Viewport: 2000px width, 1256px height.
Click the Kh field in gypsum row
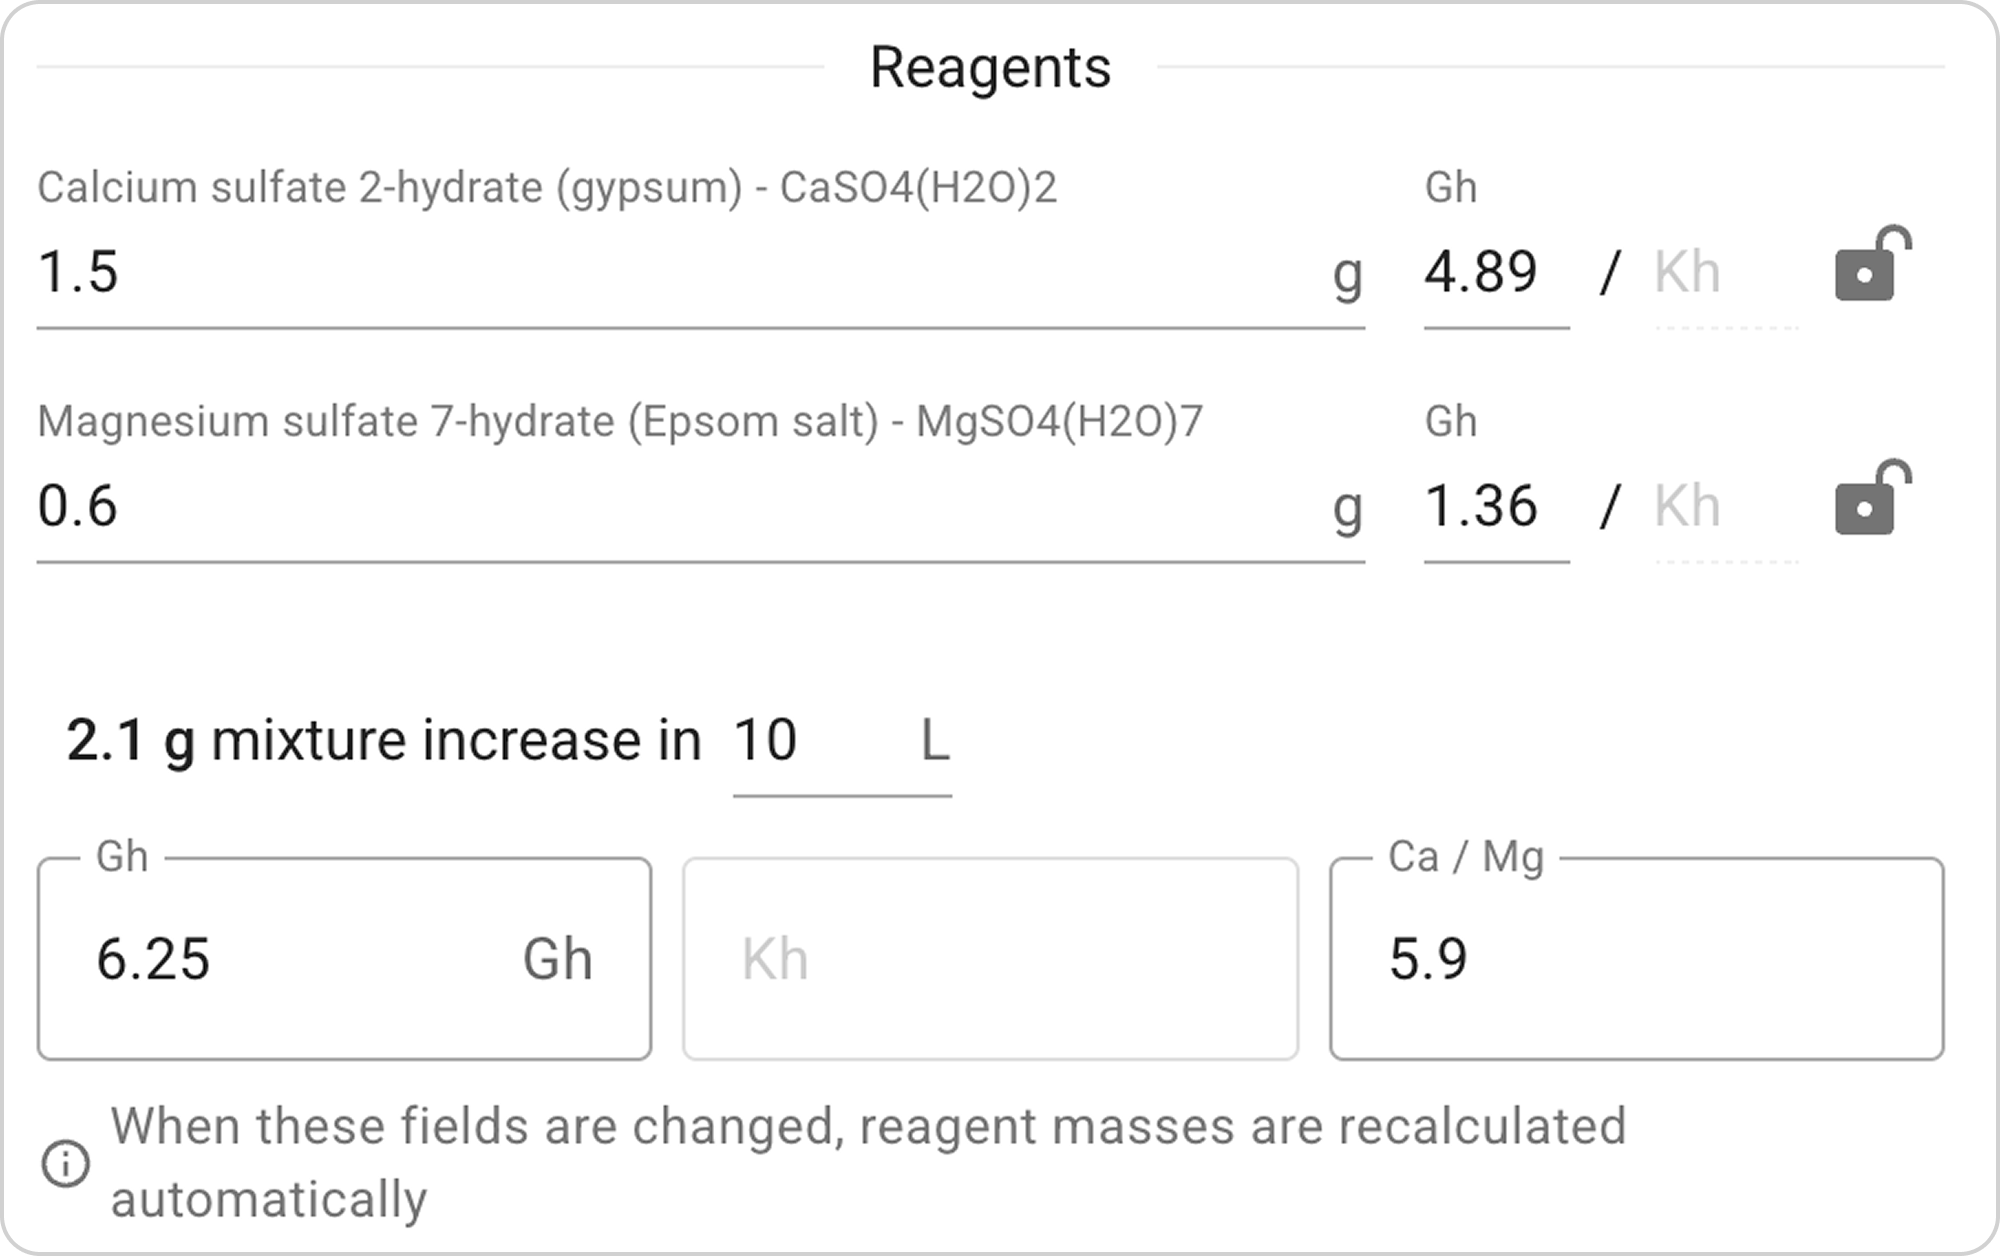click(x=1724, y=272)
